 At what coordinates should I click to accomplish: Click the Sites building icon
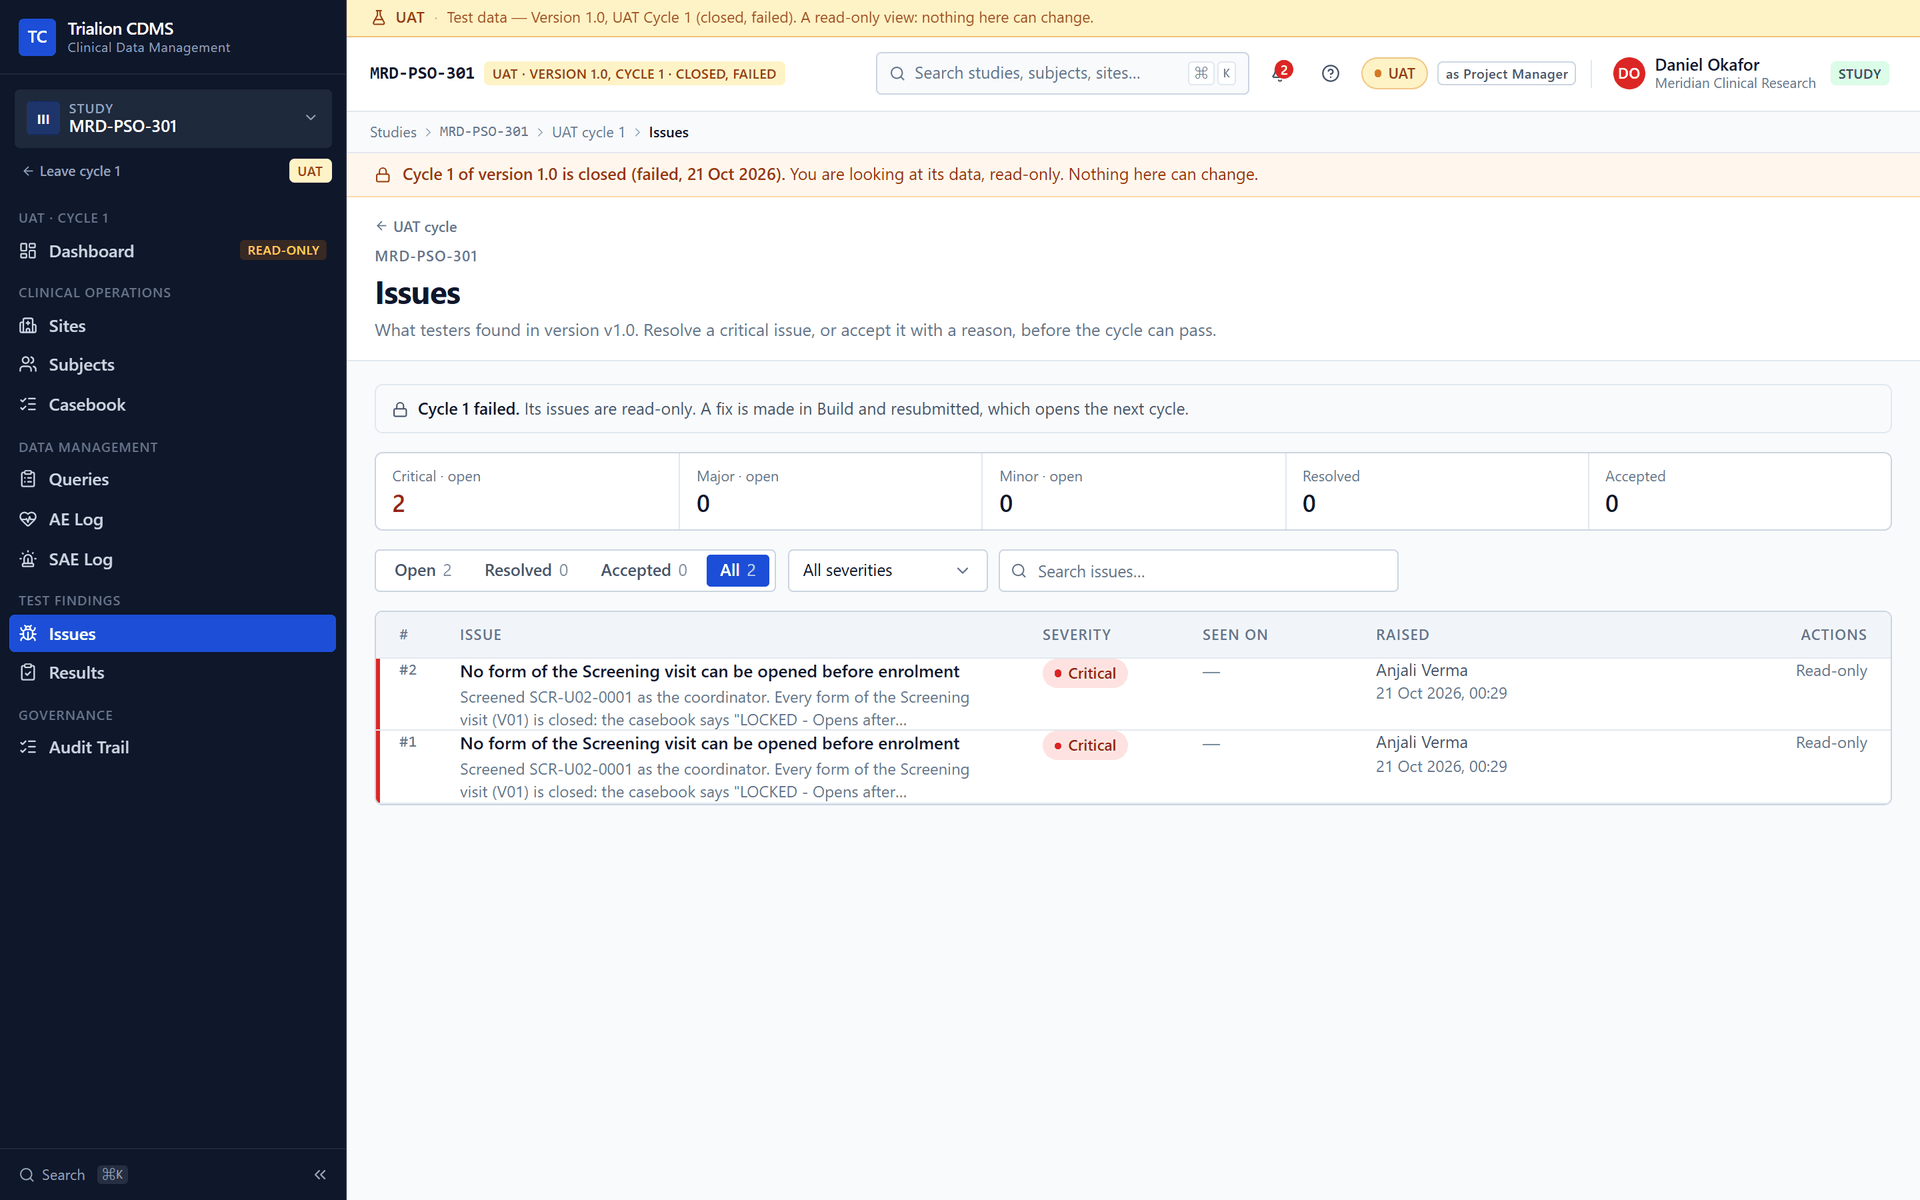[x=28, y=326]
